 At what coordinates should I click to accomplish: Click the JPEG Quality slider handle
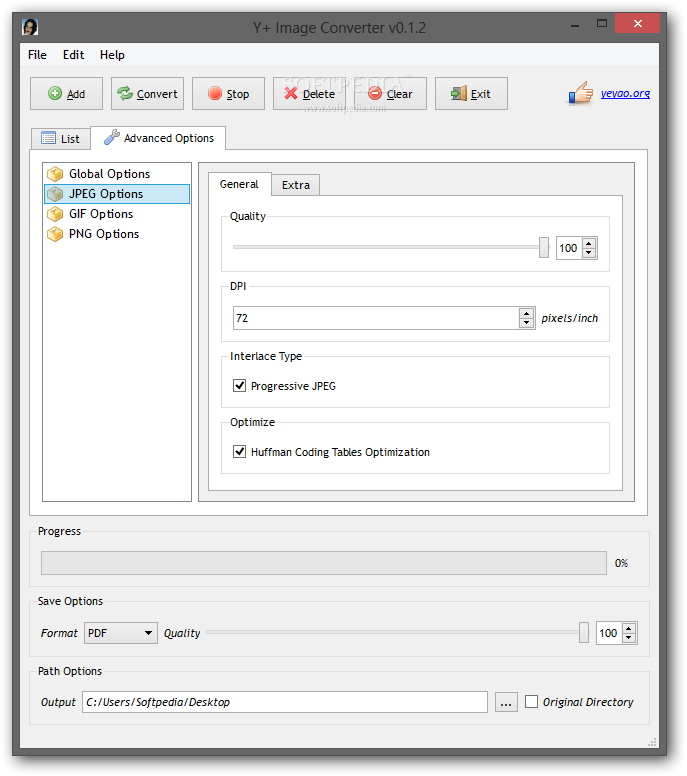point(544,247)
